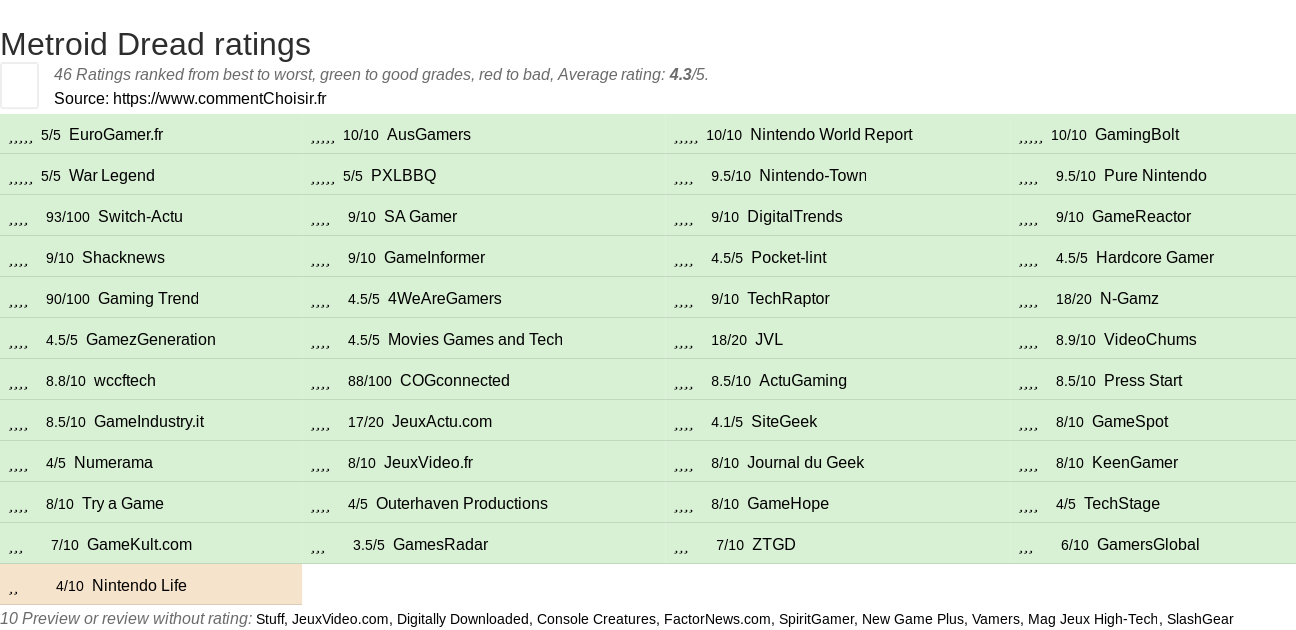
Task: Click the EuroGamer.fr star rating icons
Action: pos(21,135)
